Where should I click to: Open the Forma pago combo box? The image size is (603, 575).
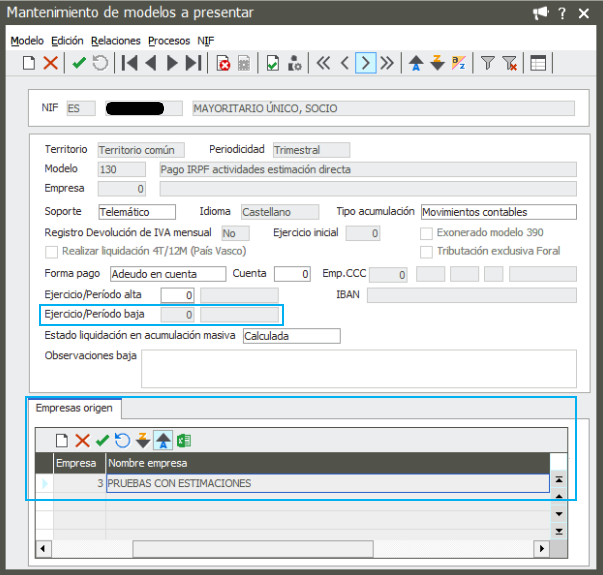pyautogui.click(x=167, y=274)
